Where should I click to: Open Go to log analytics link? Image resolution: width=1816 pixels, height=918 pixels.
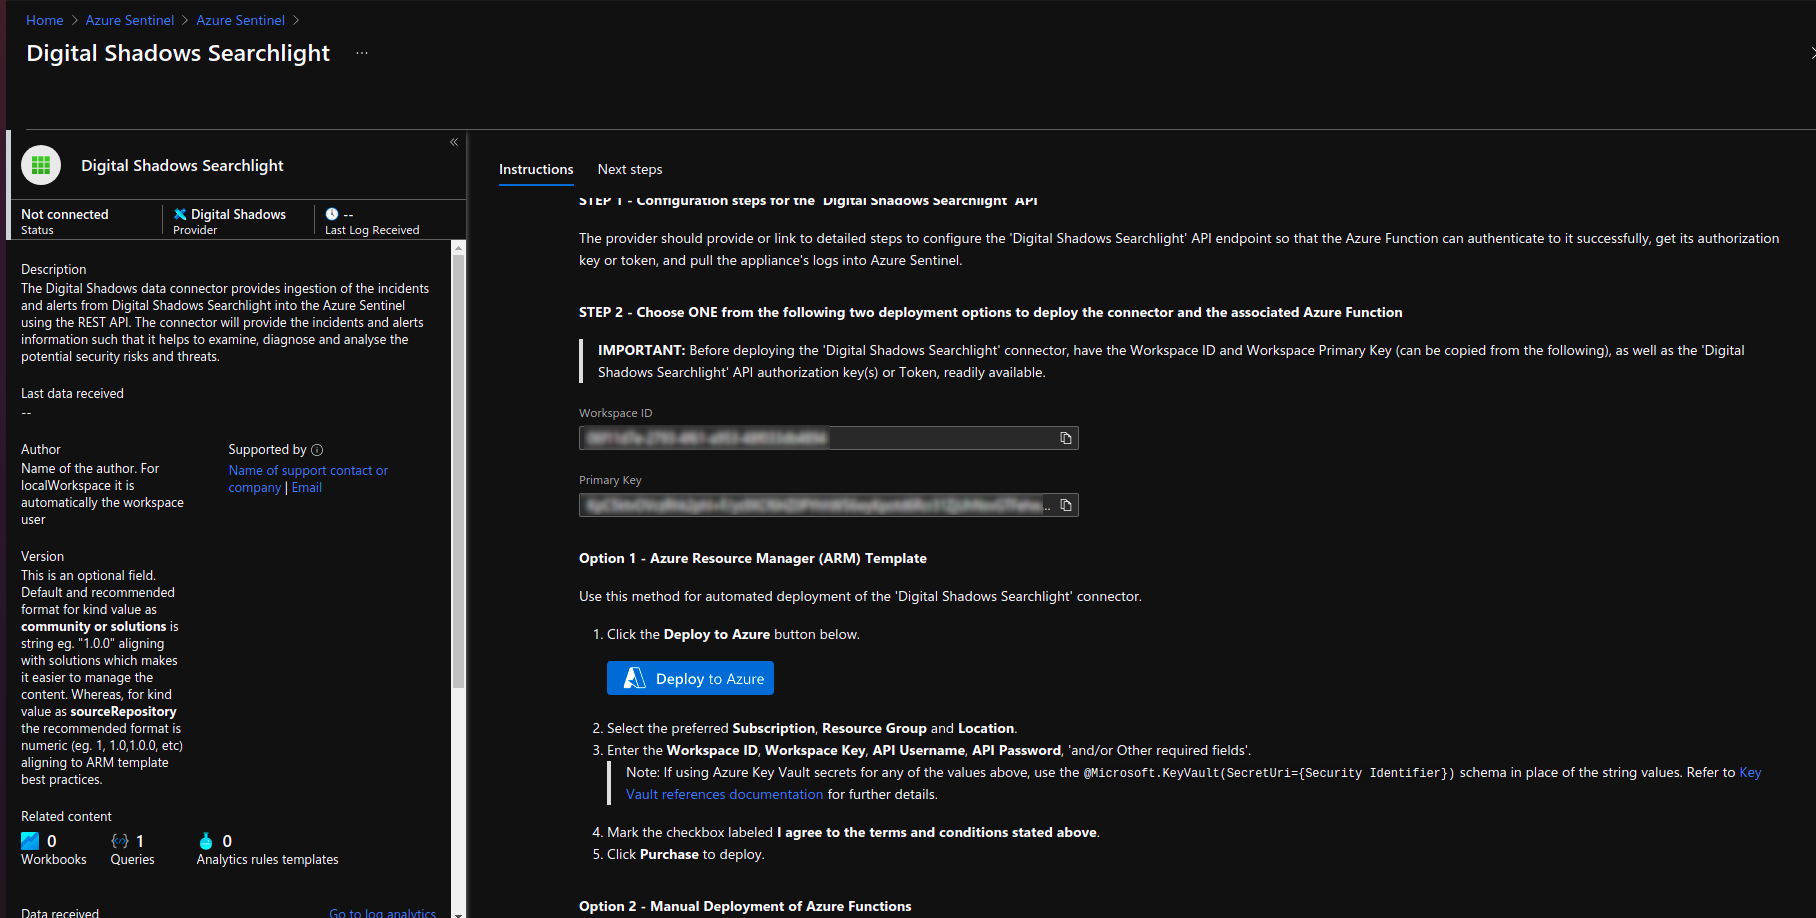click(x=382, y=912)
